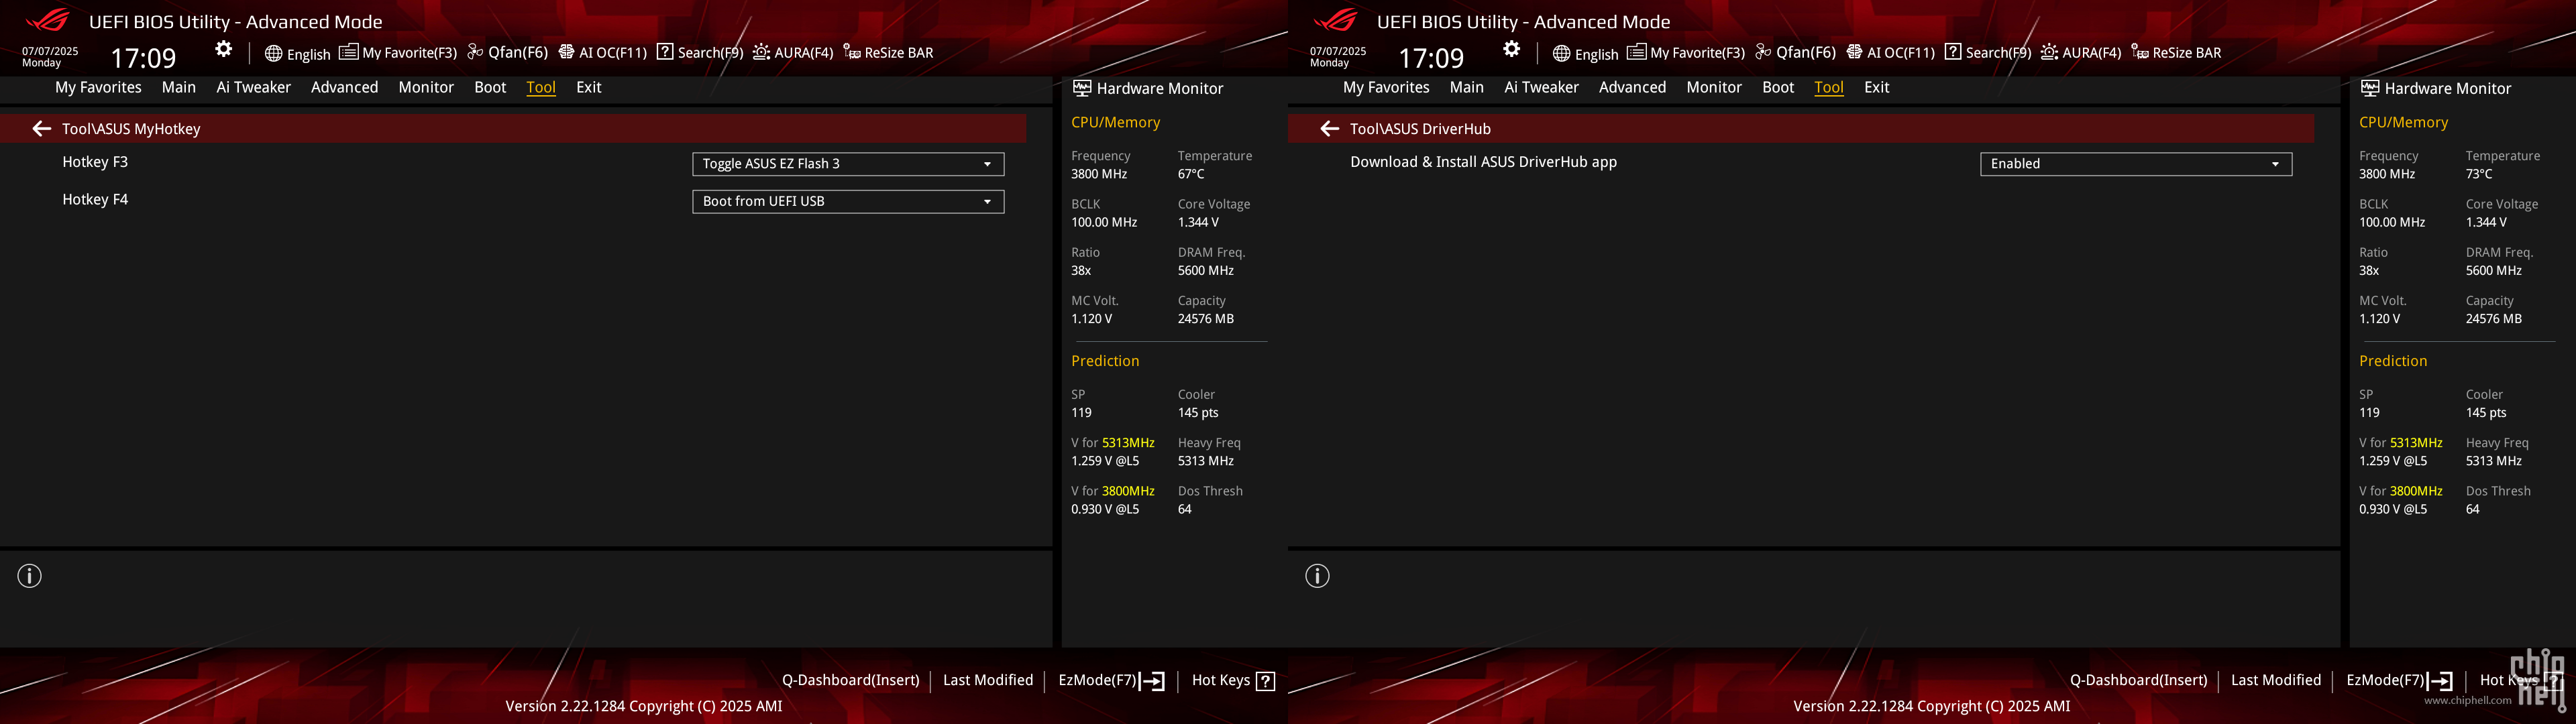Image resolution: width=2576 pixels, height=724 pixels.
Task: Open Q-Dashboard(Insert) in left window
Action: 850,680
